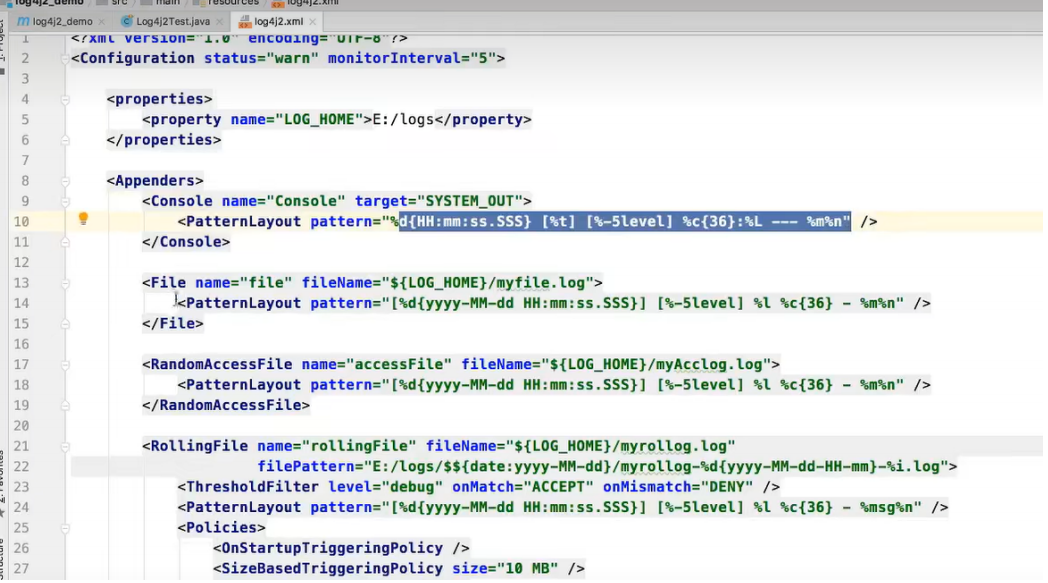Click the closing </RandomAccessFile> tag
The width and height of the screenshot is (1048, 583).
pyautogui.click(x=226, y=405)
